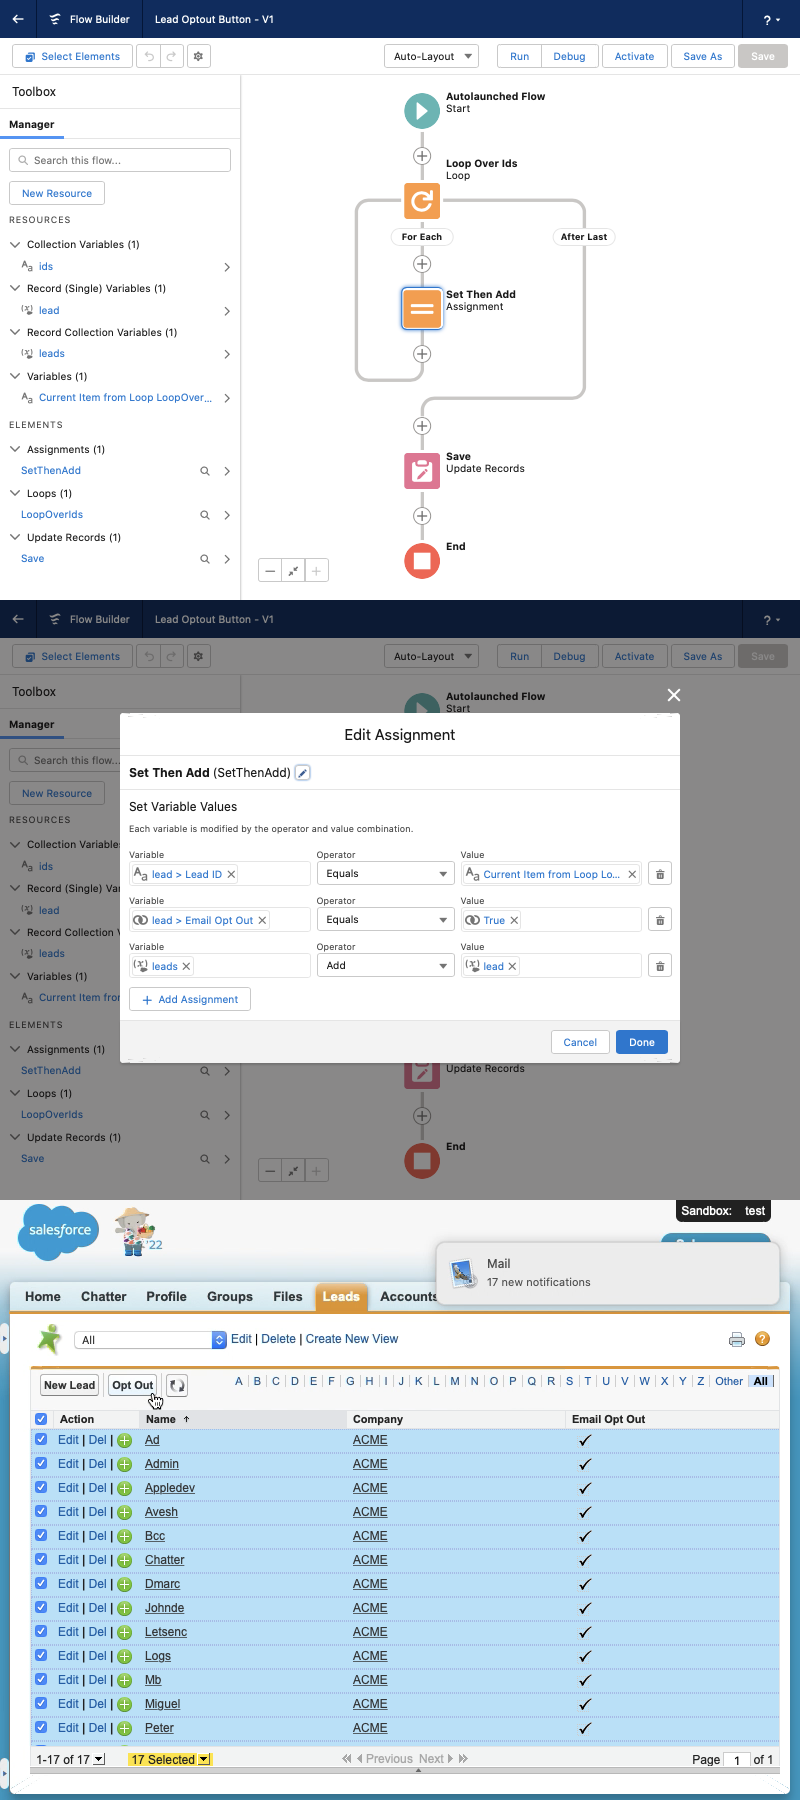Uncheck the checkbox for the Ad lead row
The height and width of the screenshot is (1800, 800).
click(41, 1440)
